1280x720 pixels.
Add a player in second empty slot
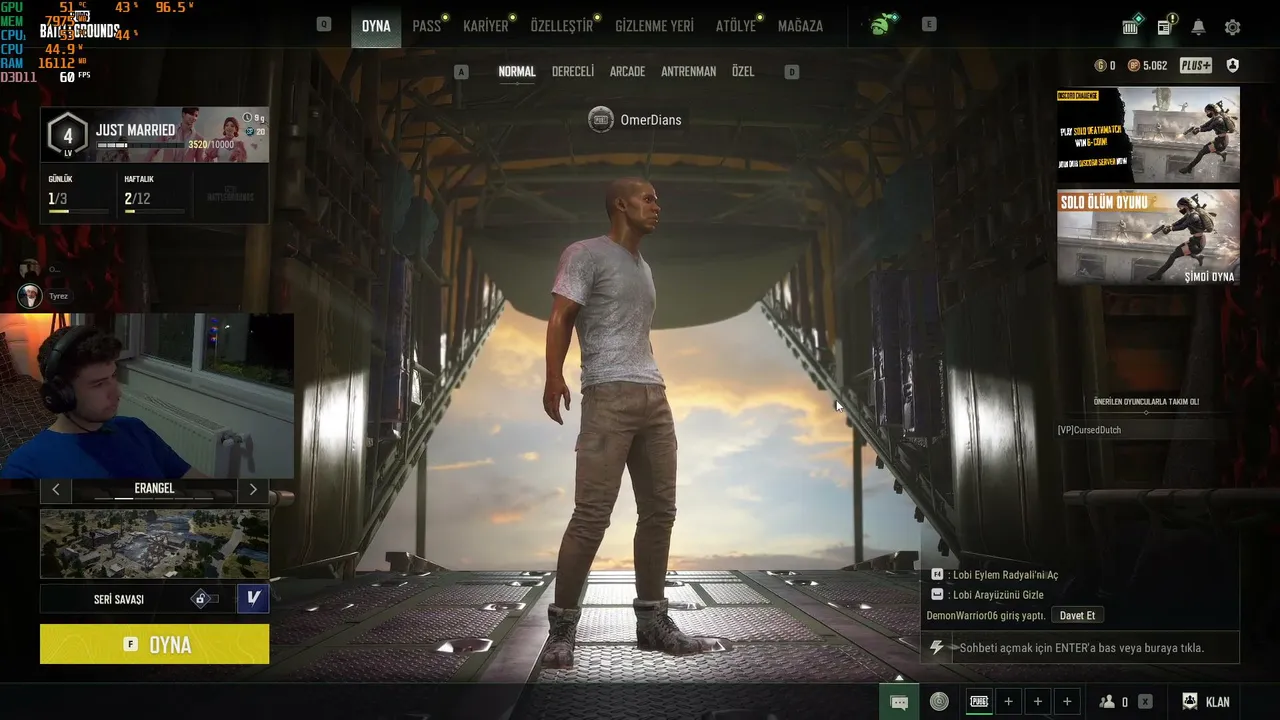(1038, 702)
